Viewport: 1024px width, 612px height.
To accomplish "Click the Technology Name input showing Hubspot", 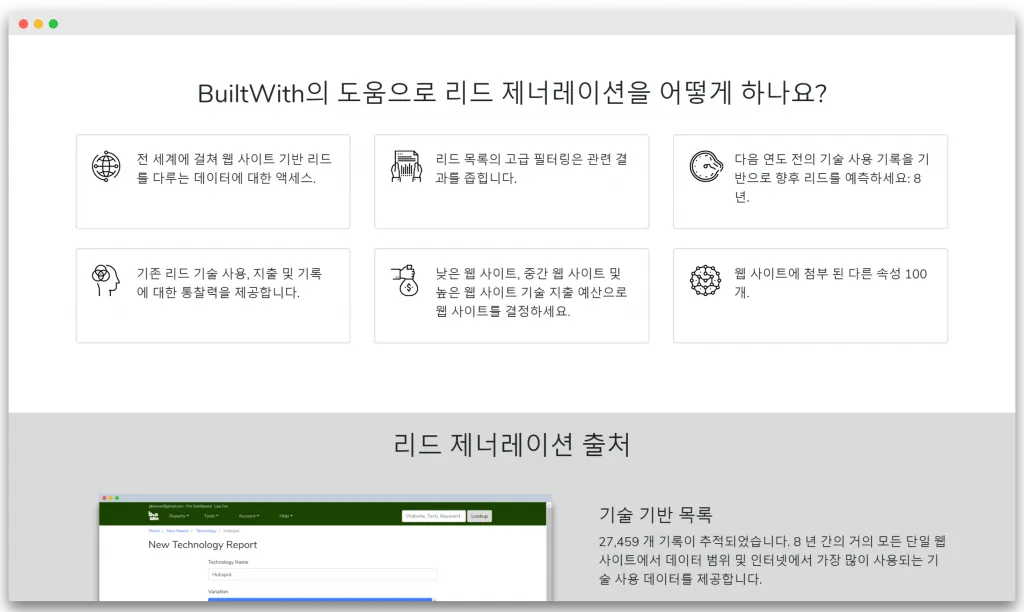I will (325, 575).
